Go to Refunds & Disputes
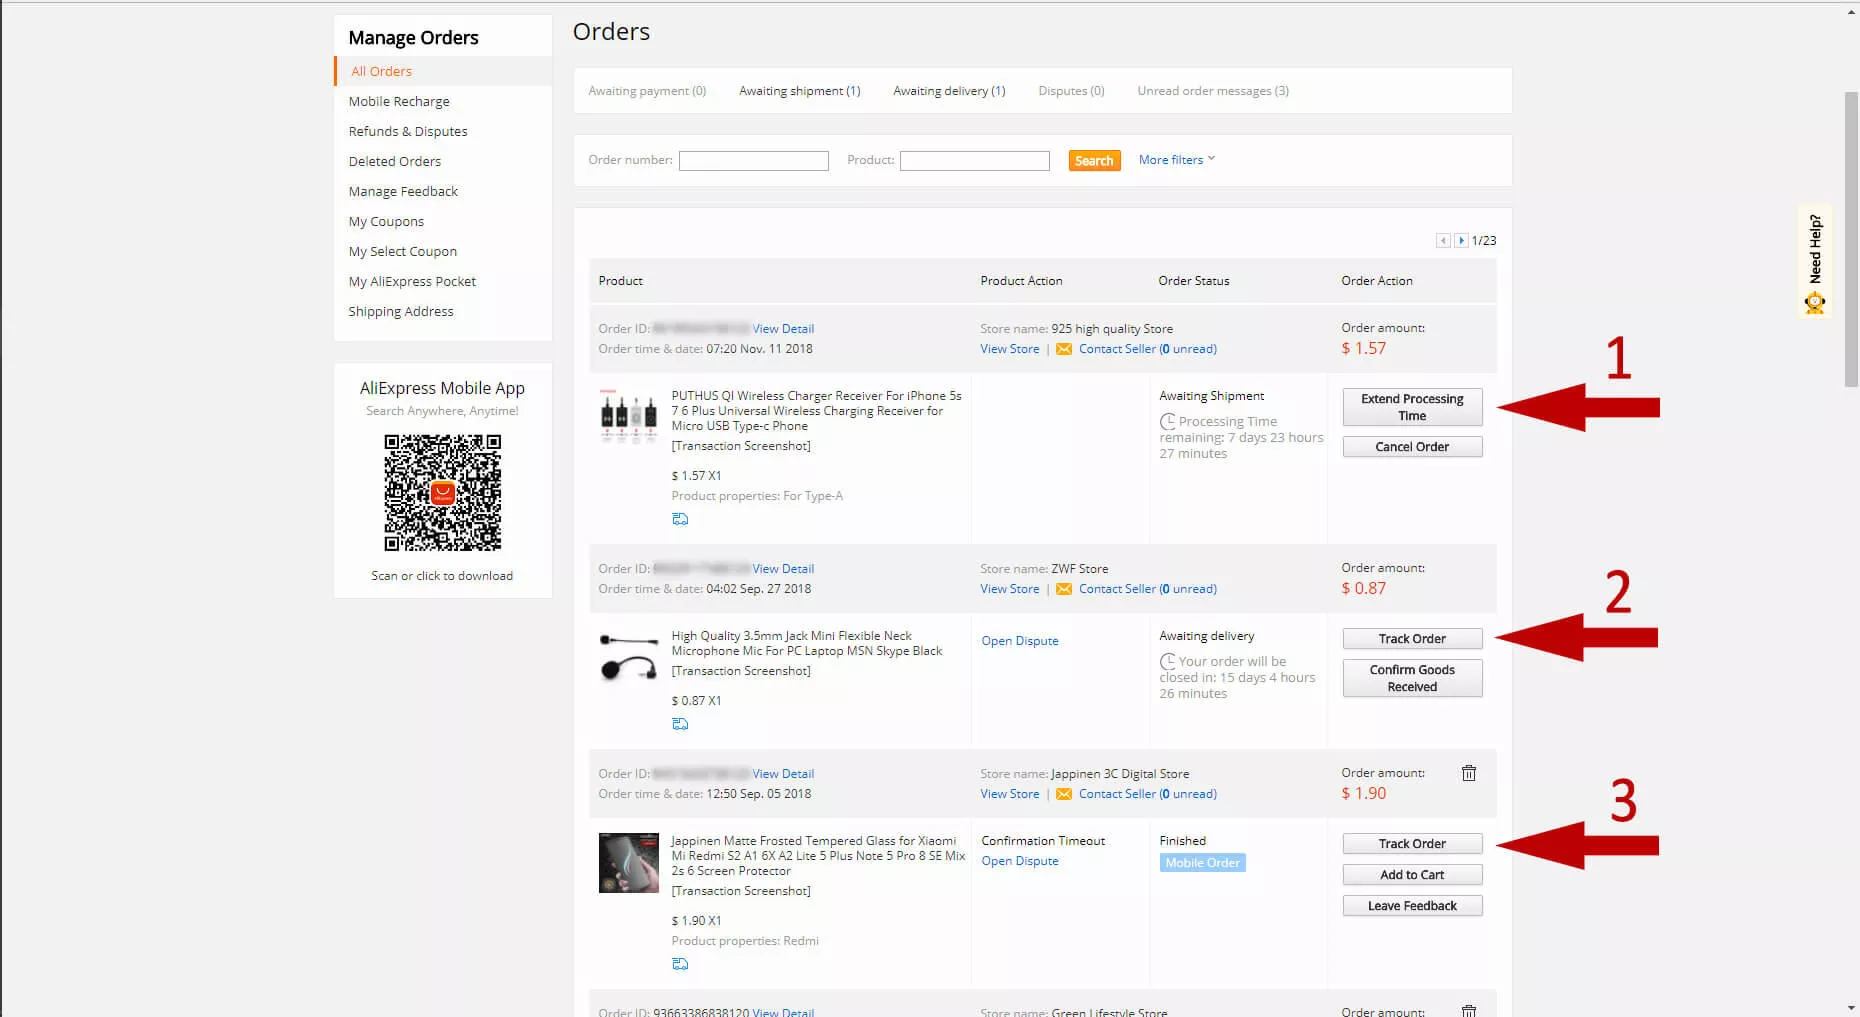The width and height of the screenshot is (1860, 1017). click(x=408, y=131)
